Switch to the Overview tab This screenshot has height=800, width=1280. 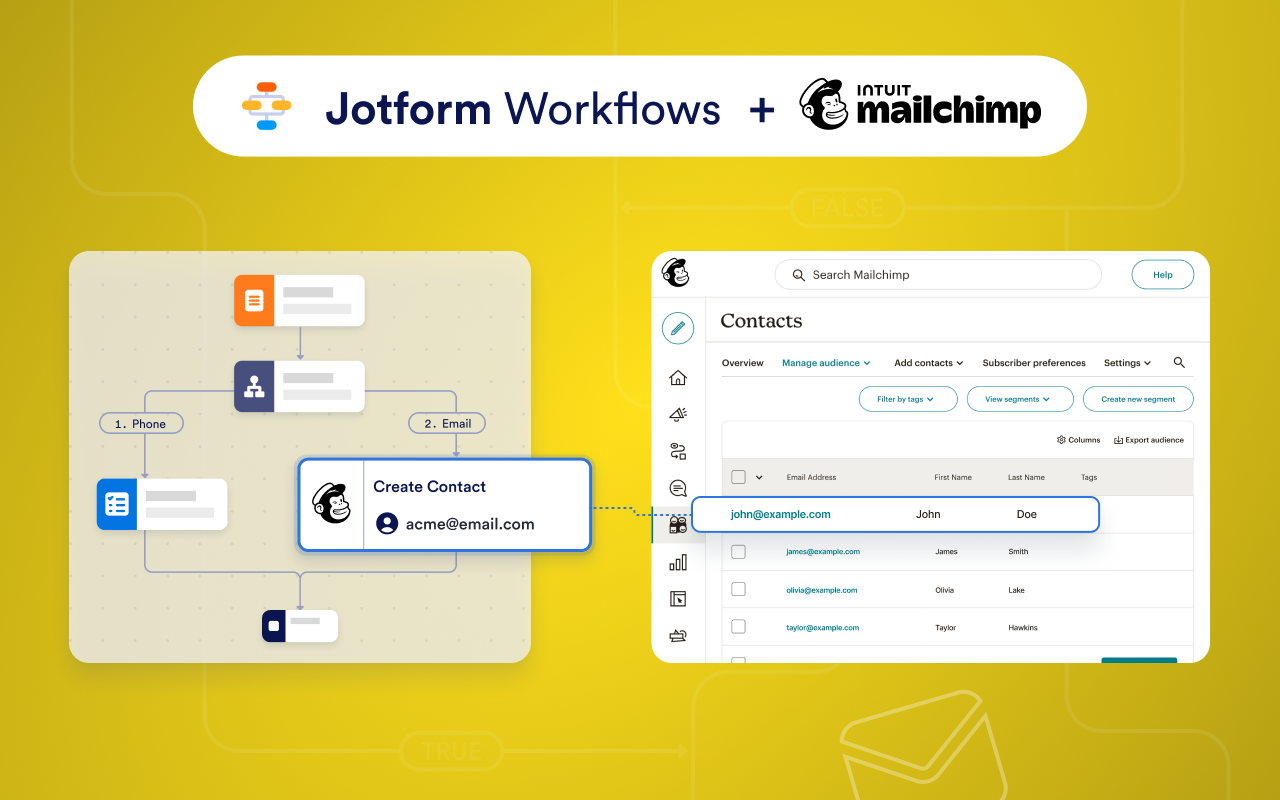coord(743,363)
